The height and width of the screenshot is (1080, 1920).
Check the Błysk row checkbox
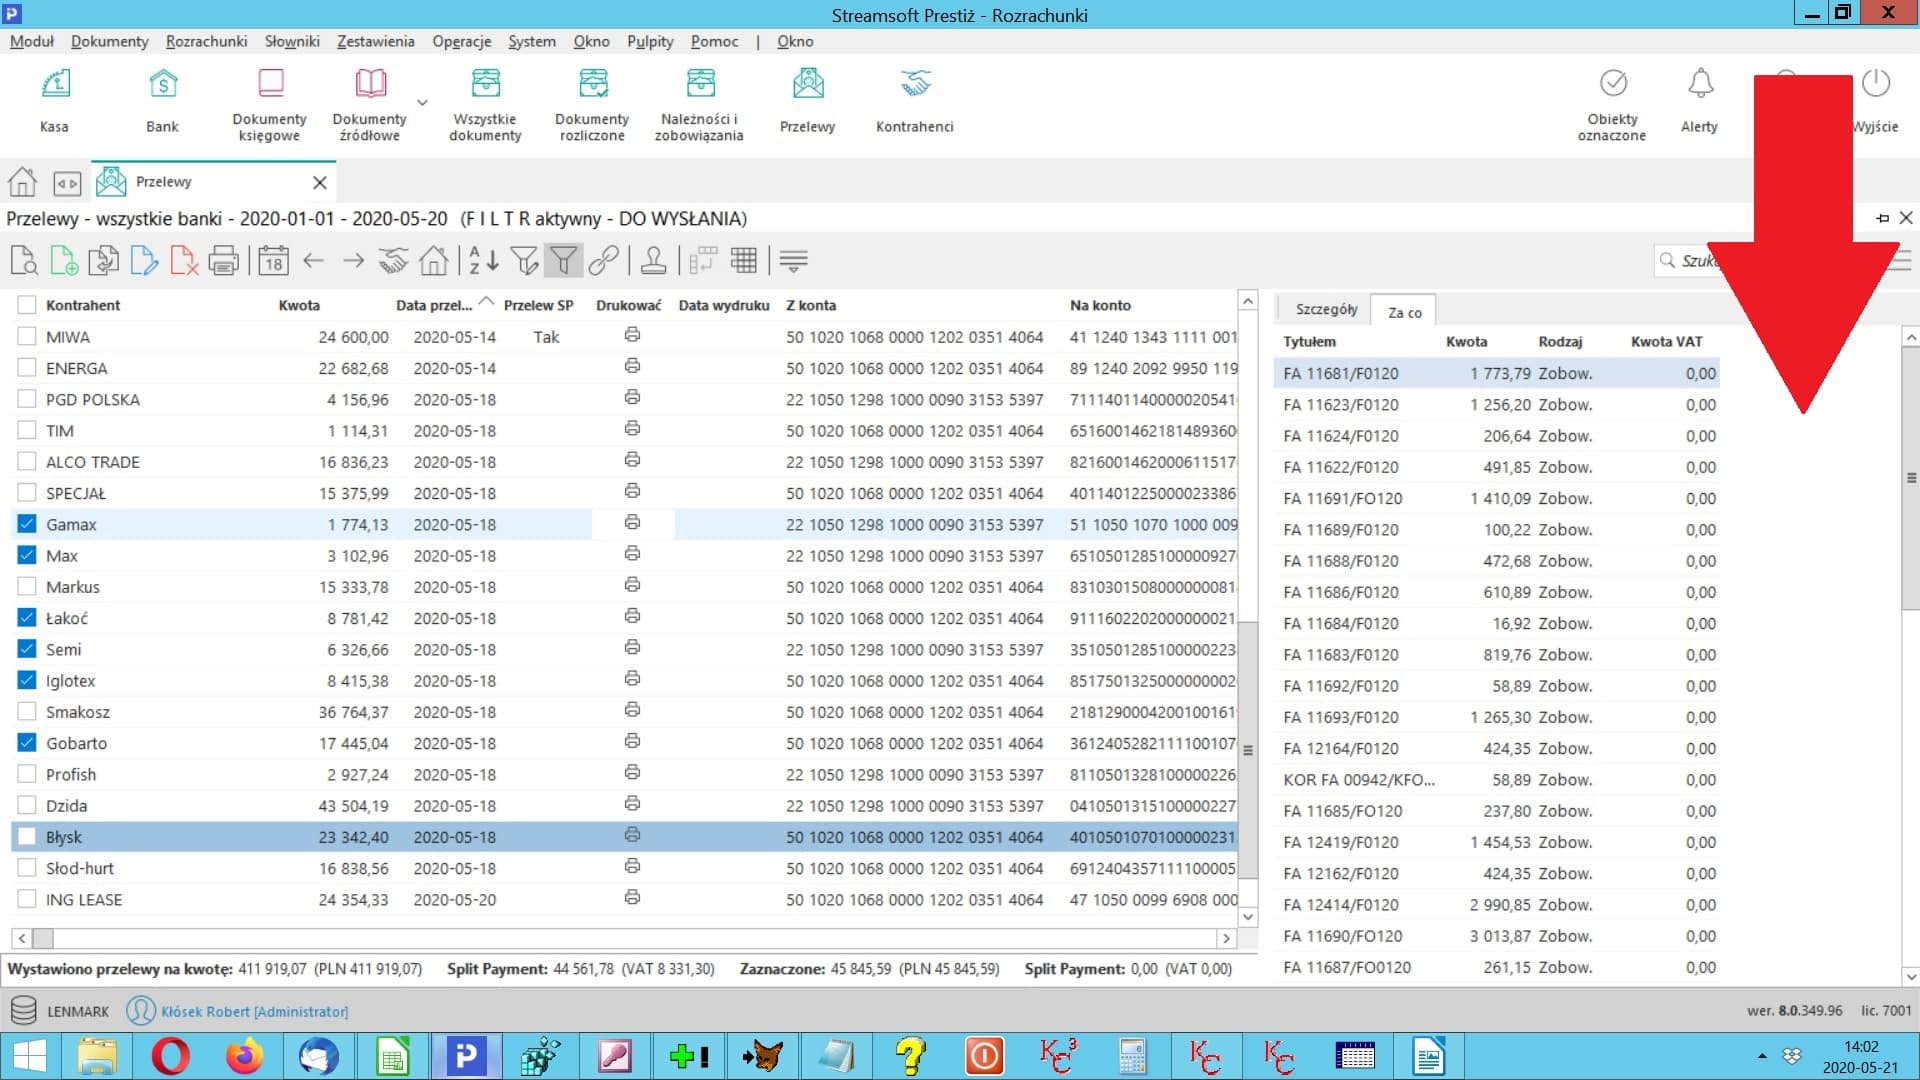27,837
